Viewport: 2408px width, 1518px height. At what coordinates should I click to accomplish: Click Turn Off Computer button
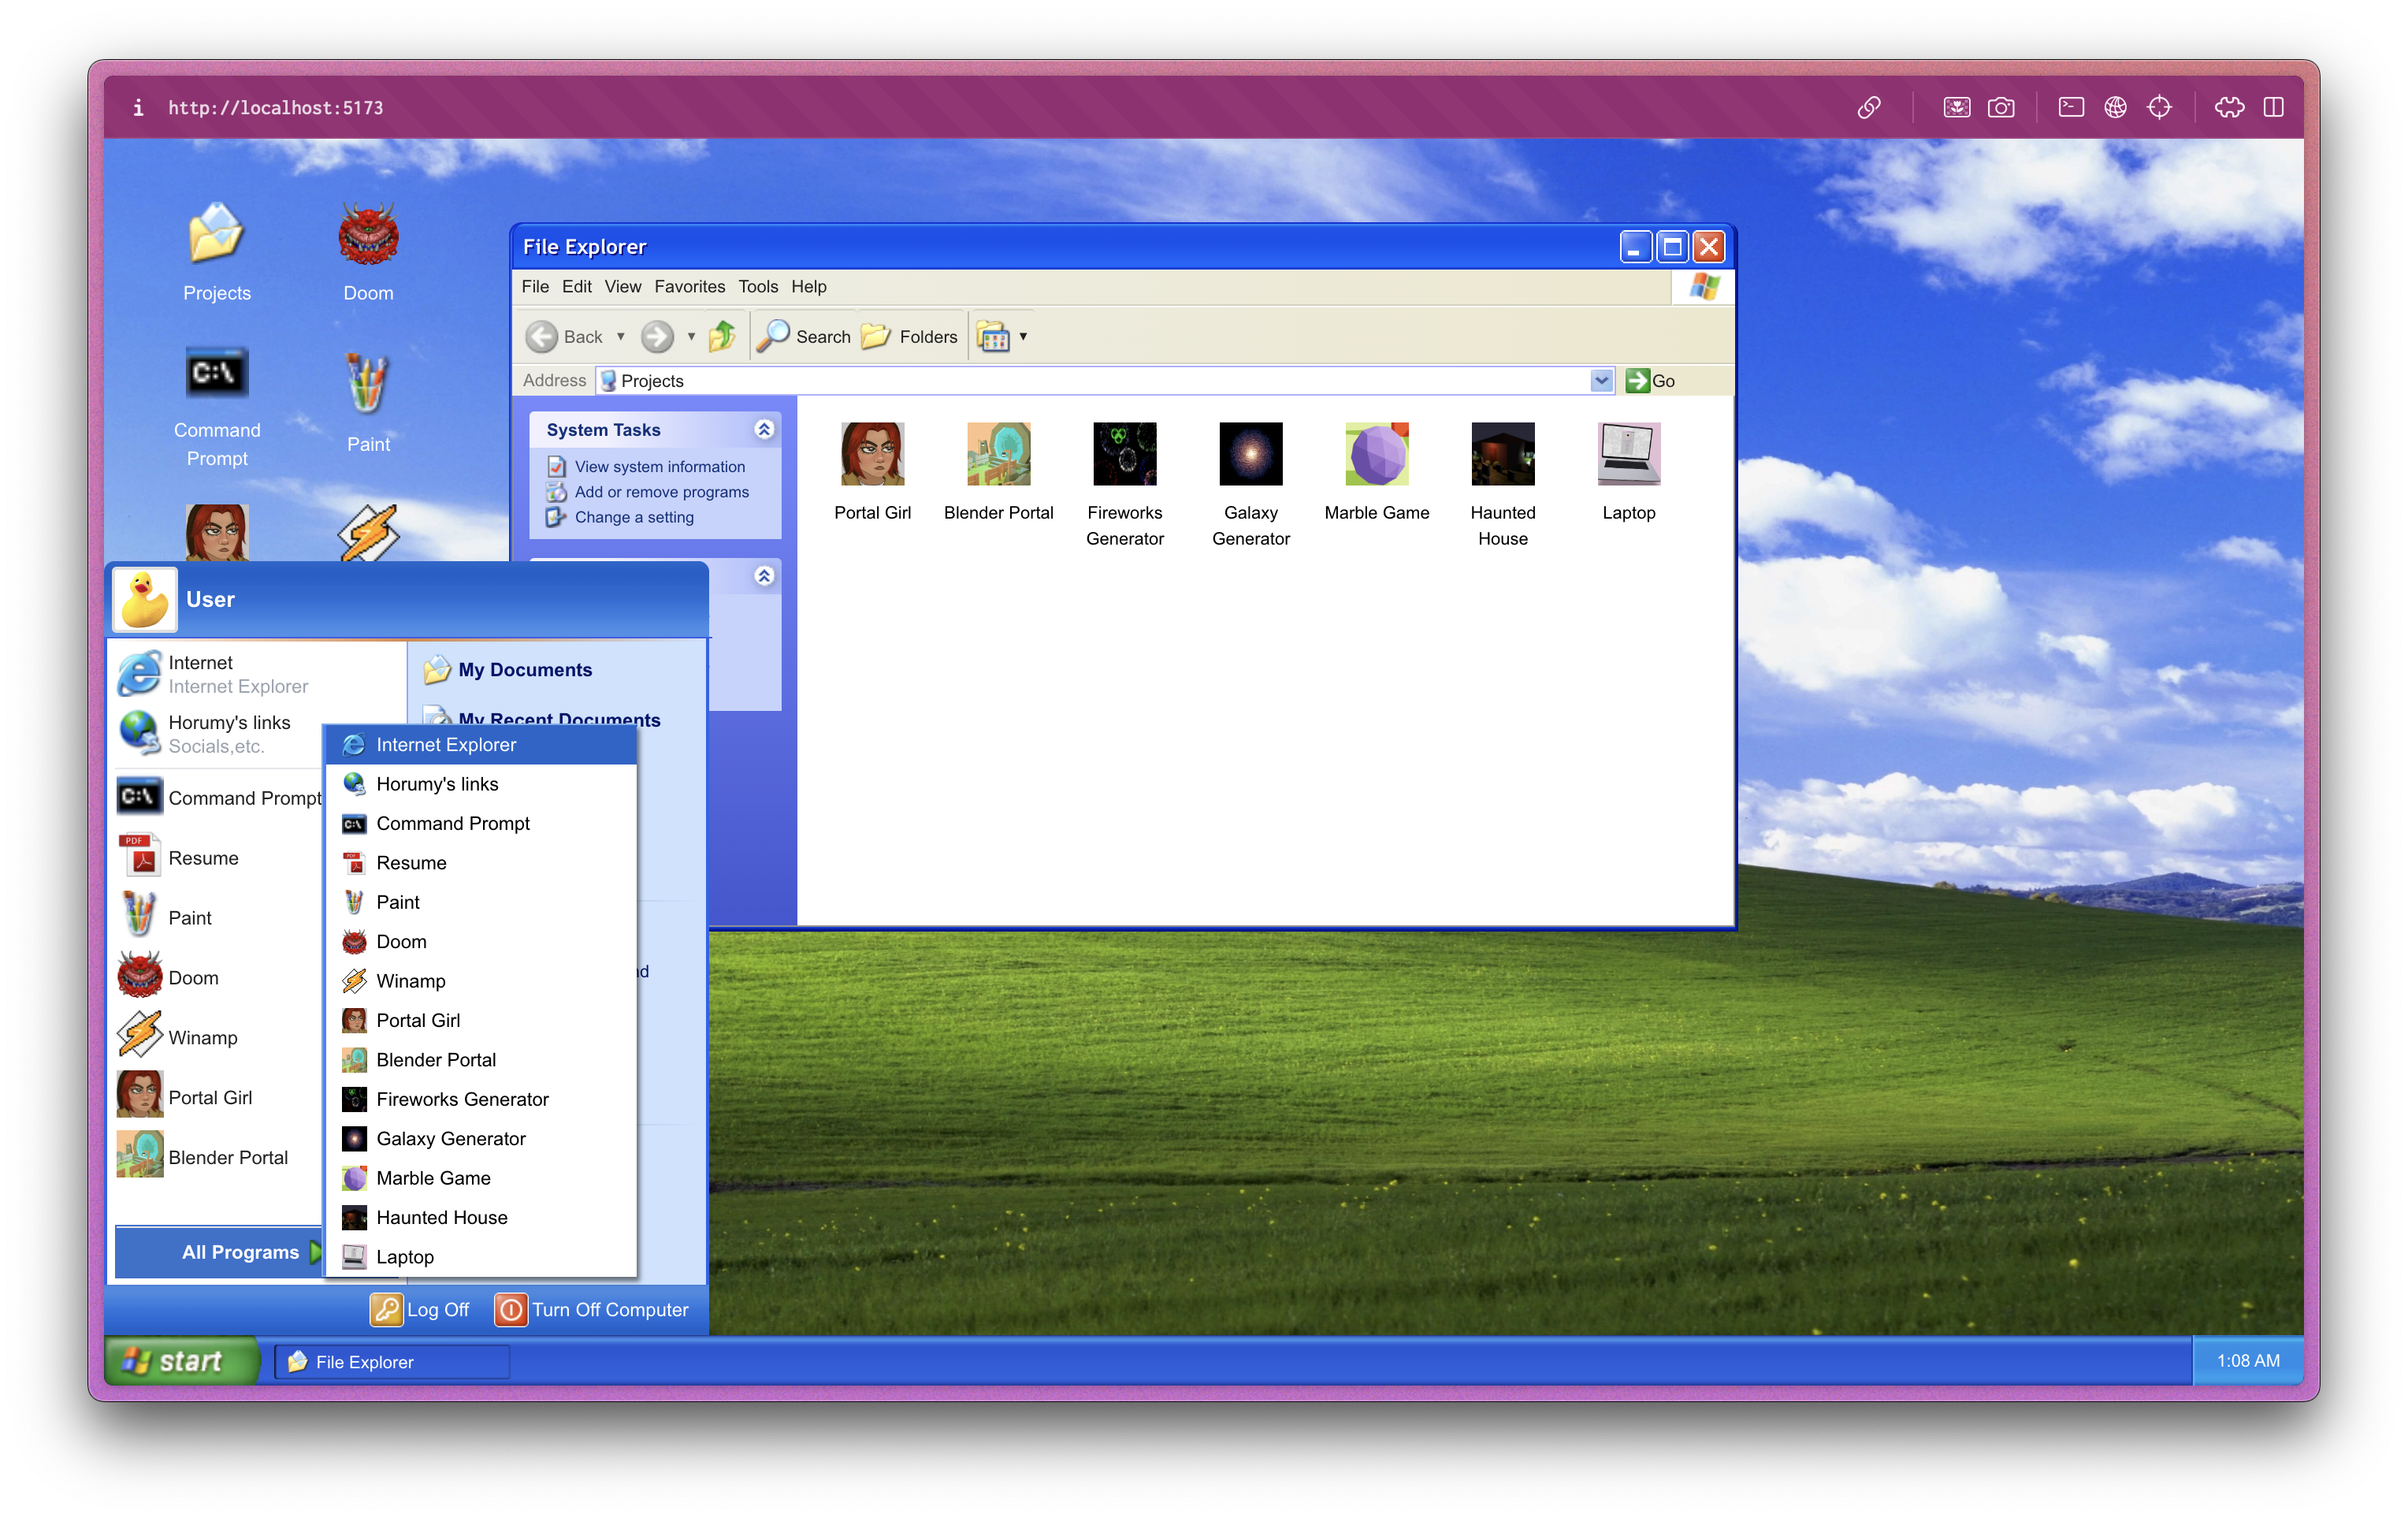pyautogui.click(x=592, y=1309)
